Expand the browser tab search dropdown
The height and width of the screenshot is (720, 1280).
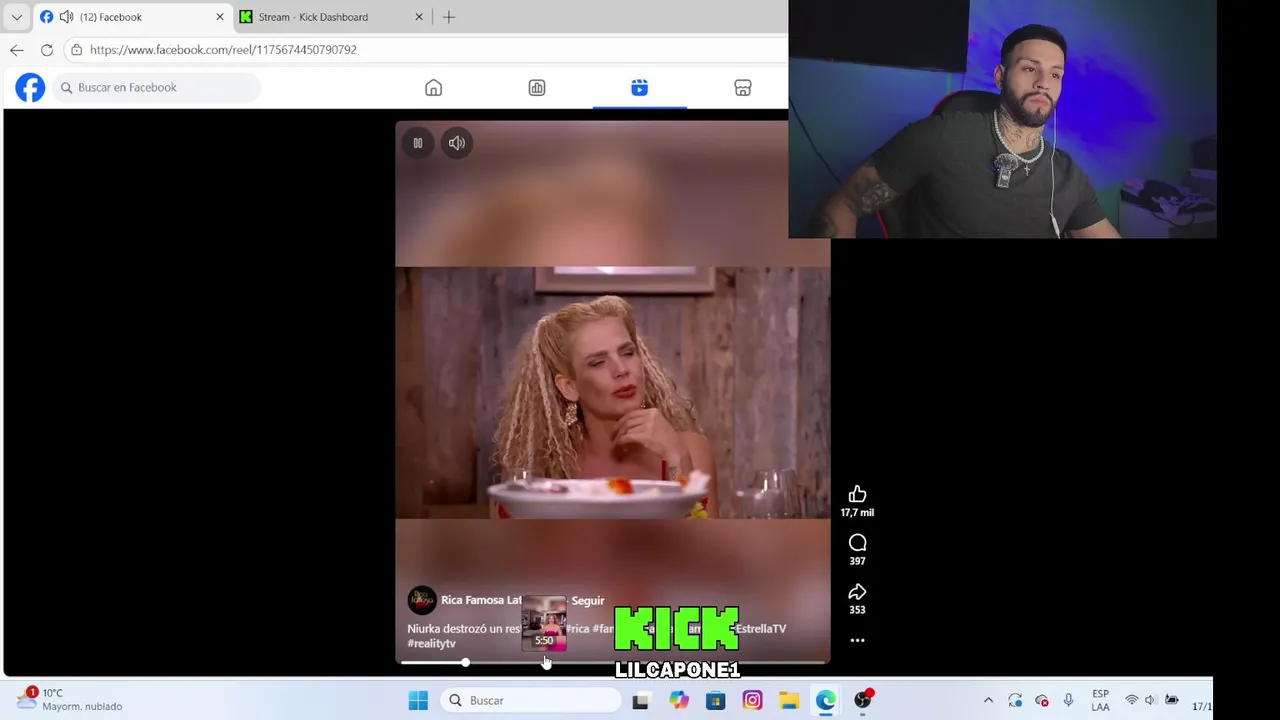coord(16,17)
